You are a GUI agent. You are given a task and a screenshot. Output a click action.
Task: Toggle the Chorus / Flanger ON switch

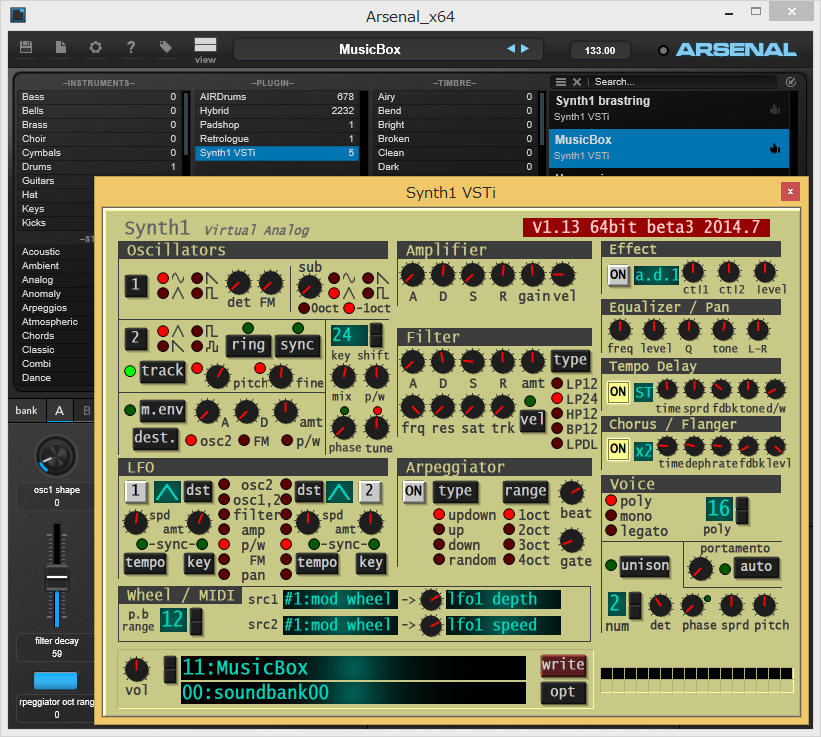618,449
